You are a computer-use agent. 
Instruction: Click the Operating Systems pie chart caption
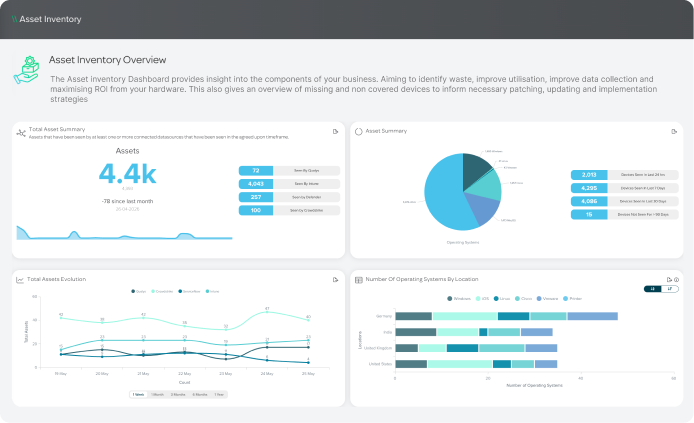[463, 242]
